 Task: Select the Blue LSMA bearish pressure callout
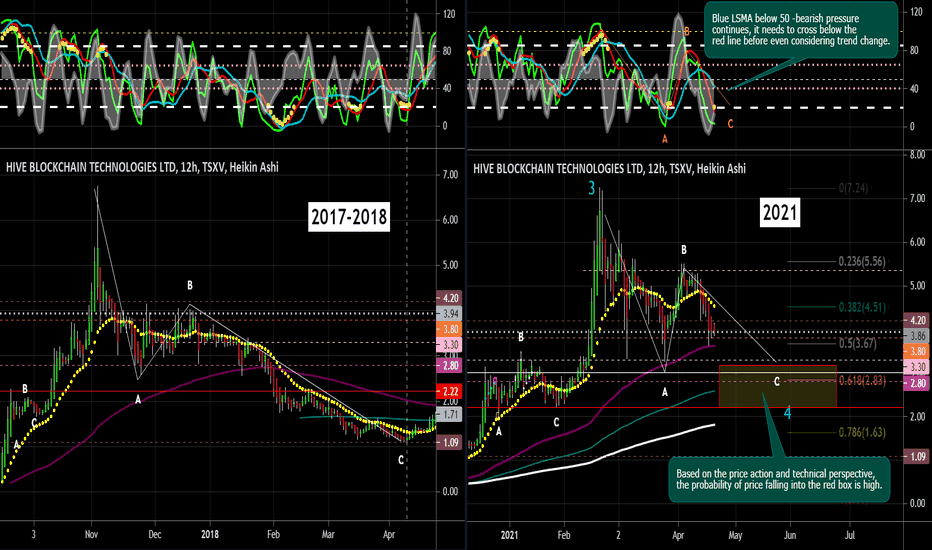coord(801,30)
